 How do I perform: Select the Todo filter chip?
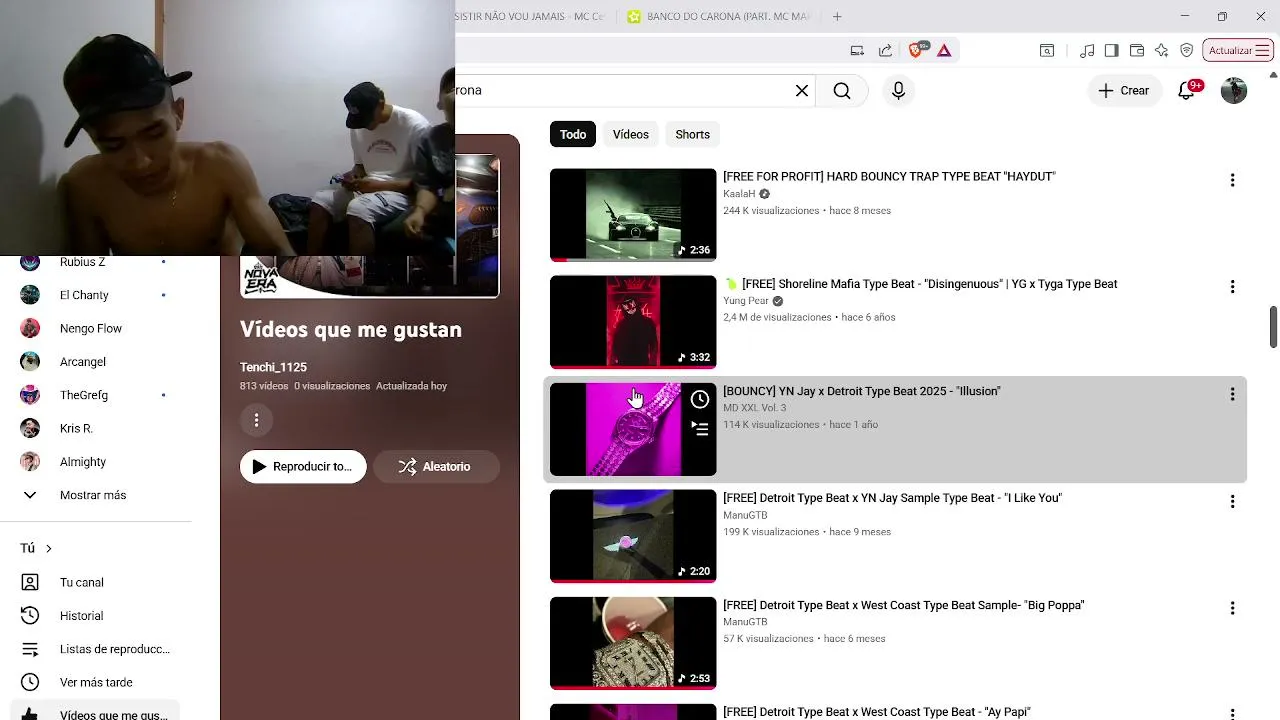tap(573, 134)
